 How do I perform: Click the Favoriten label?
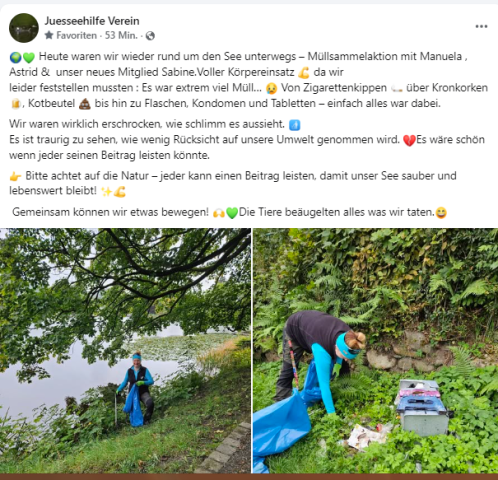[x=76, y=35]
